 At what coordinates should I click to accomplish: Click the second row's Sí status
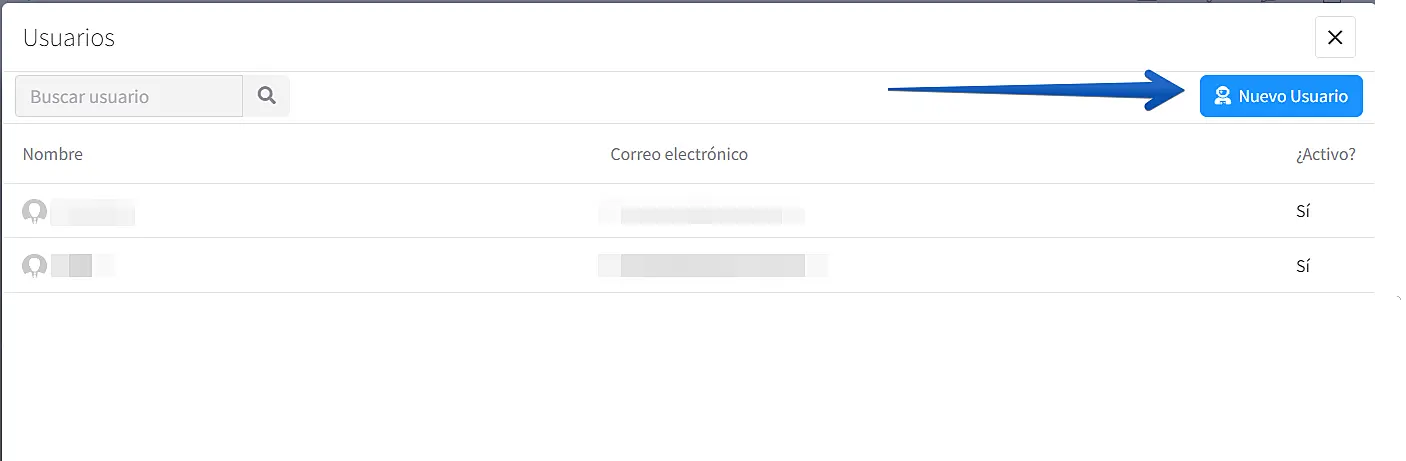point(1302,266)
